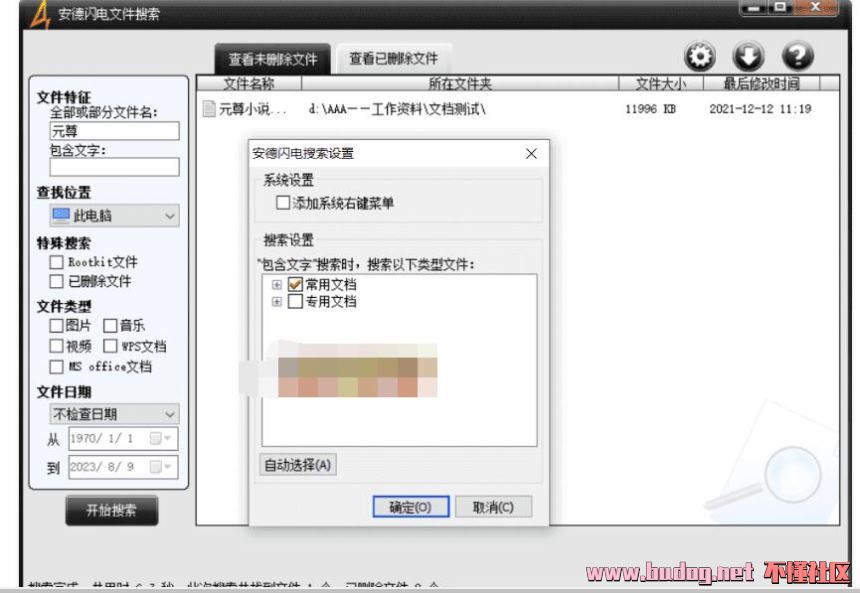
Task: Close the 安德闪电搜索设置 dialog
Action: coord(531,154)
